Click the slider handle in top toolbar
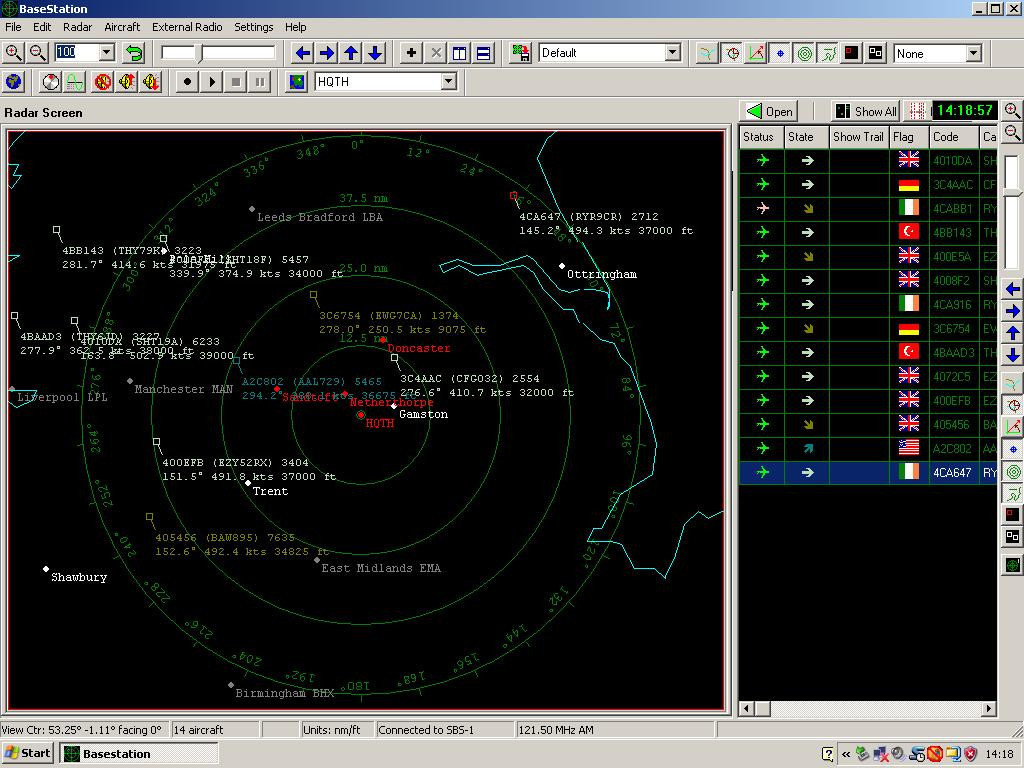1024x768 pixels. (199, 53)
